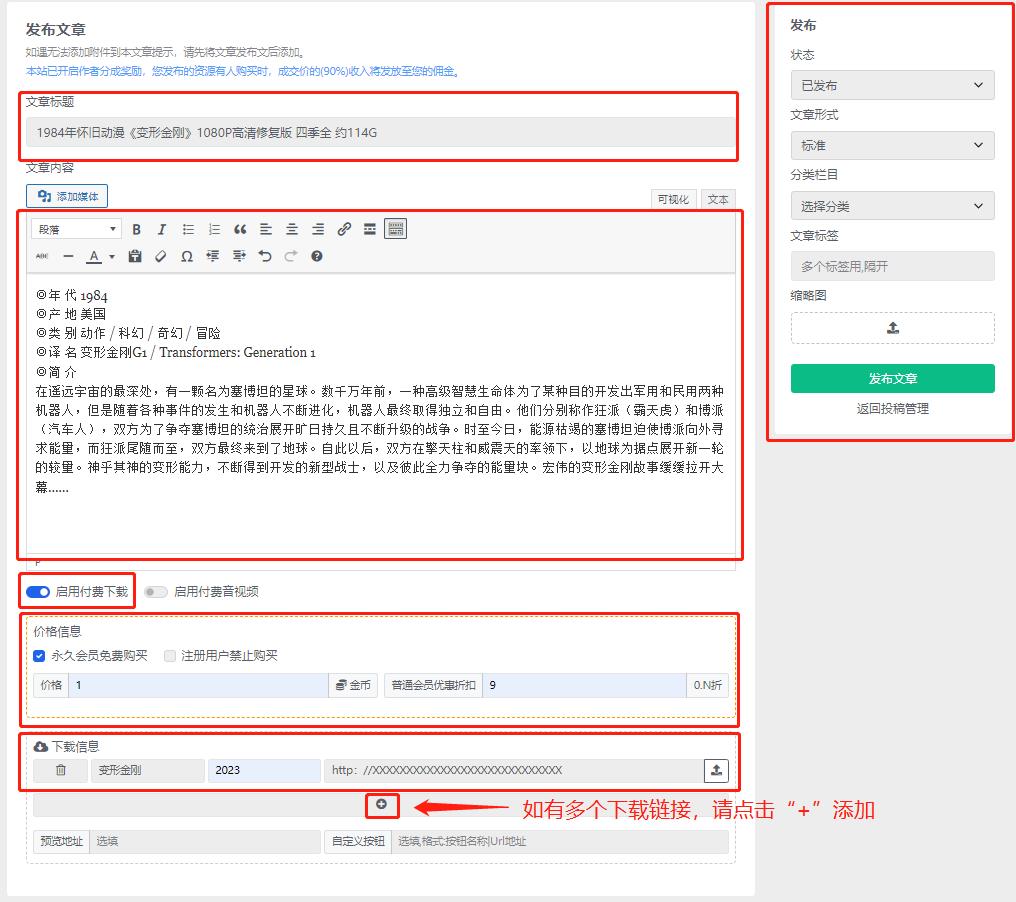This screenshot has height=902, width=1016.
Task: Apply blockquote formatting
Action: coord(240,229)
